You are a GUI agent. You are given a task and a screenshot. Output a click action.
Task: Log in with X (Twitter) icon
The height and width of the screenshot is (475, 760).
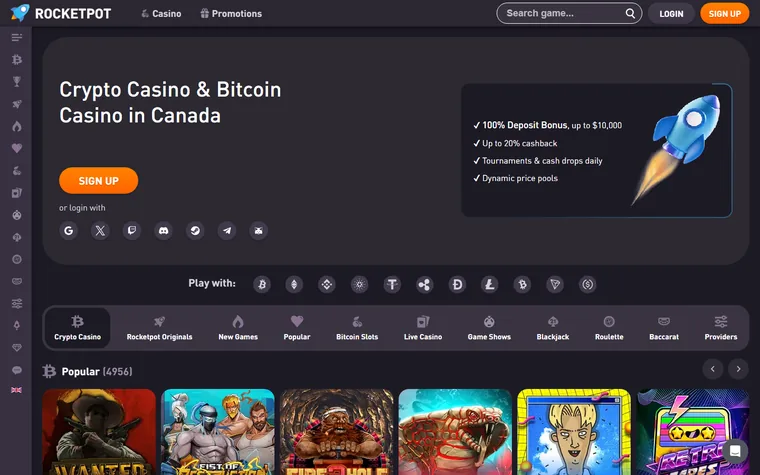100,231
